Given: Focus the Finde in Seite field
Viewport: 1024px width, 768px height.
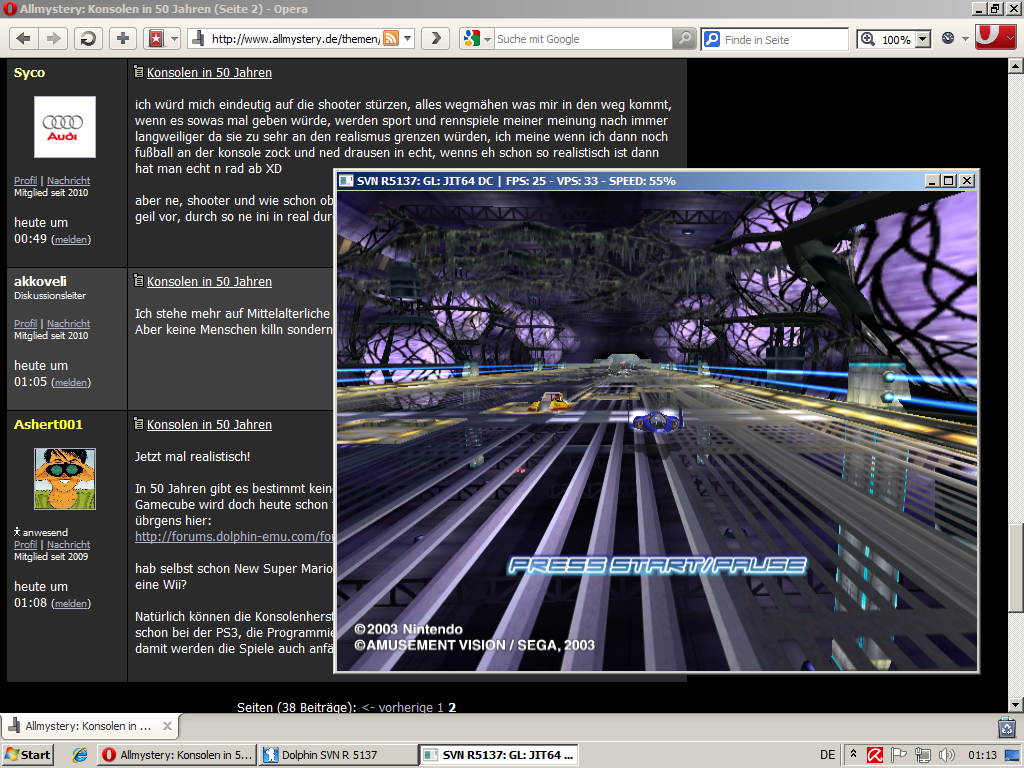Looking at the screenshot, I should (775, 39).
